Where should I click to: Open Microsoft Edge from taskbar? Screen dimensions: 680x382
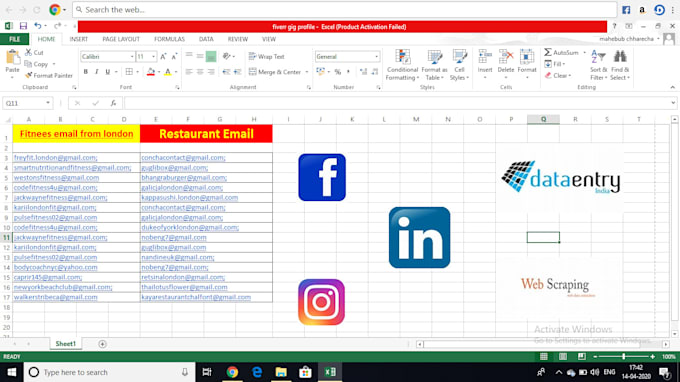coord(257,372)
